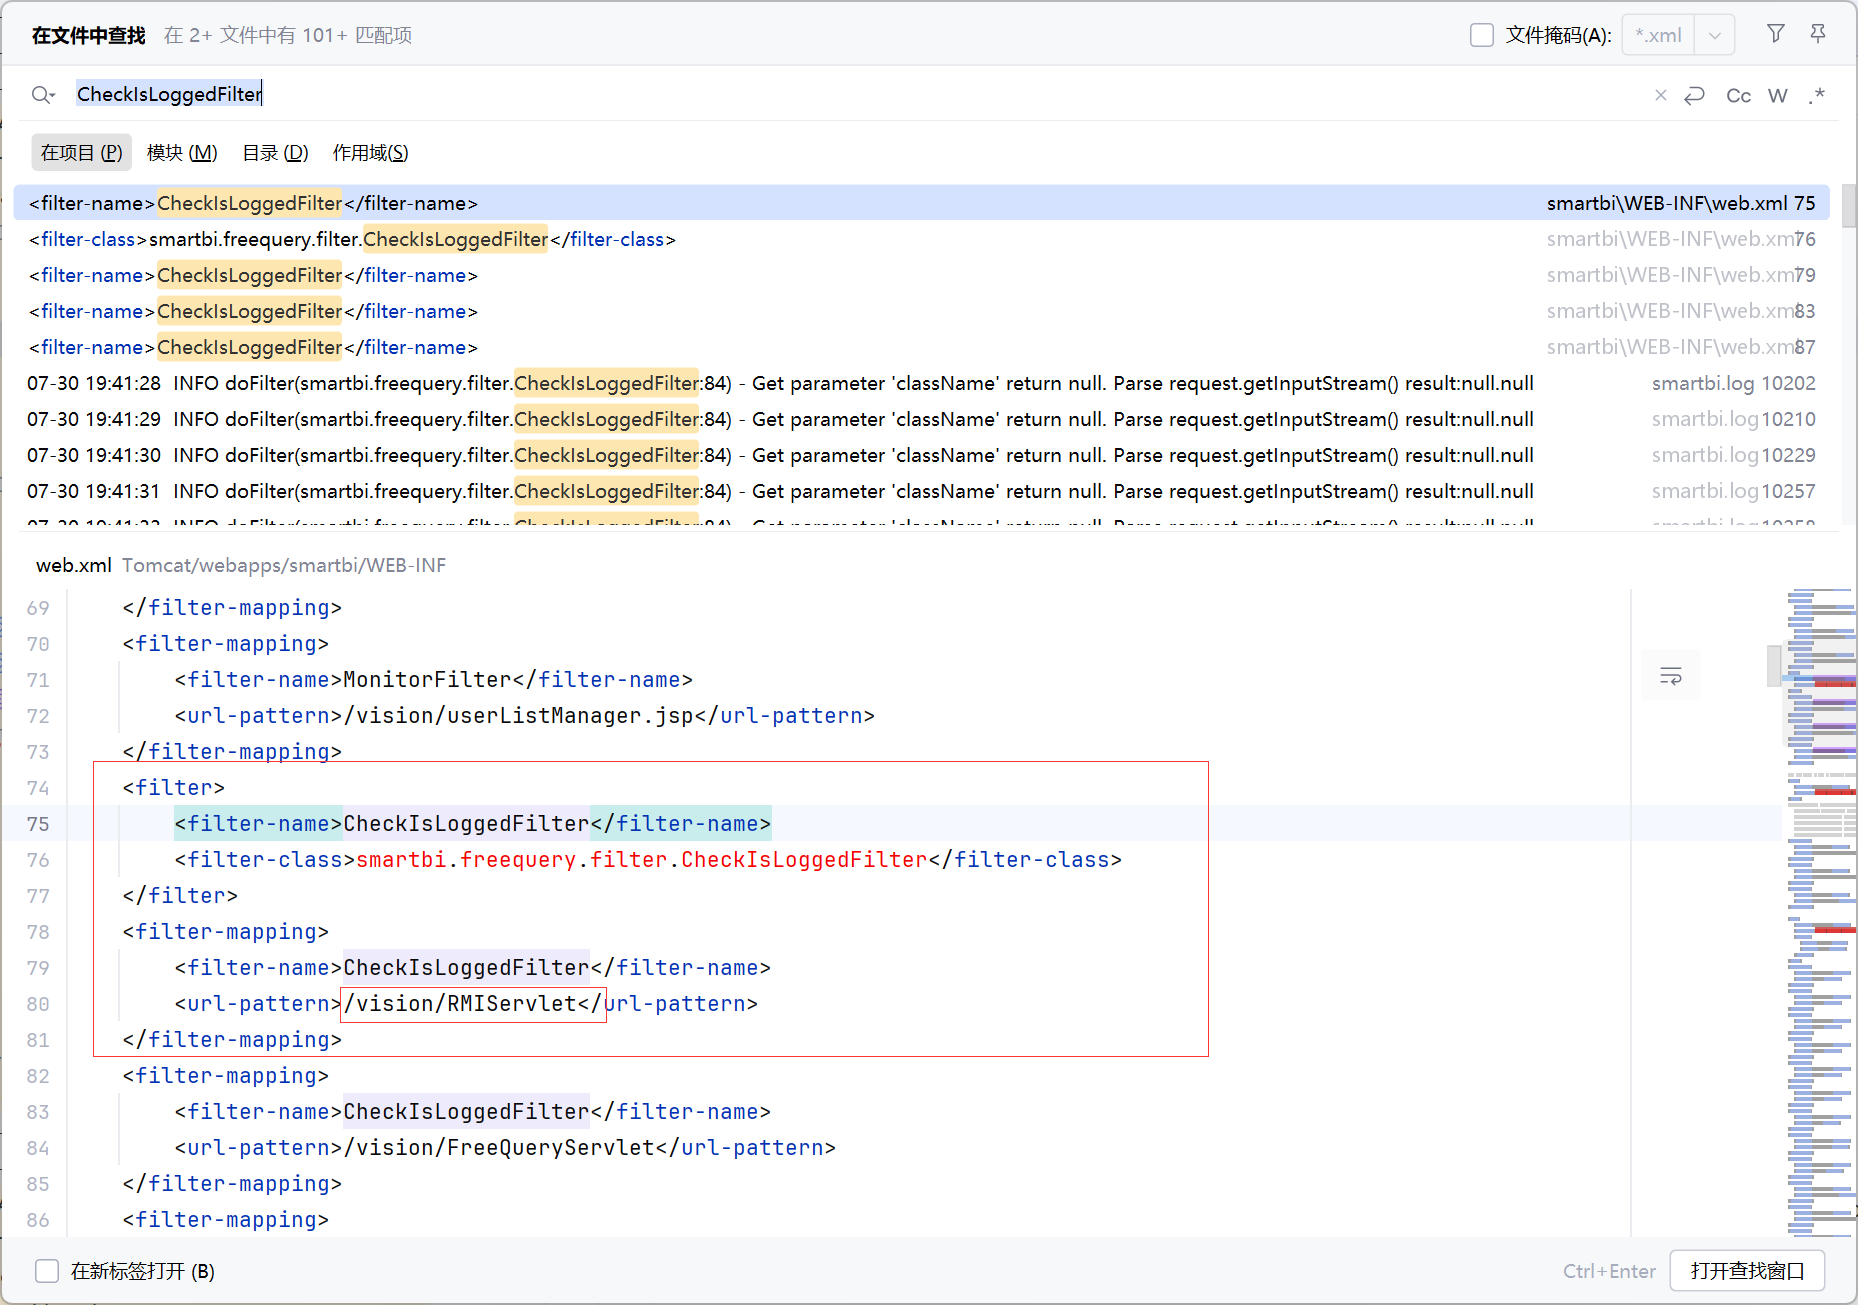Click CheckIsLoggedFilter on preview line 83

pos(466,1112)
